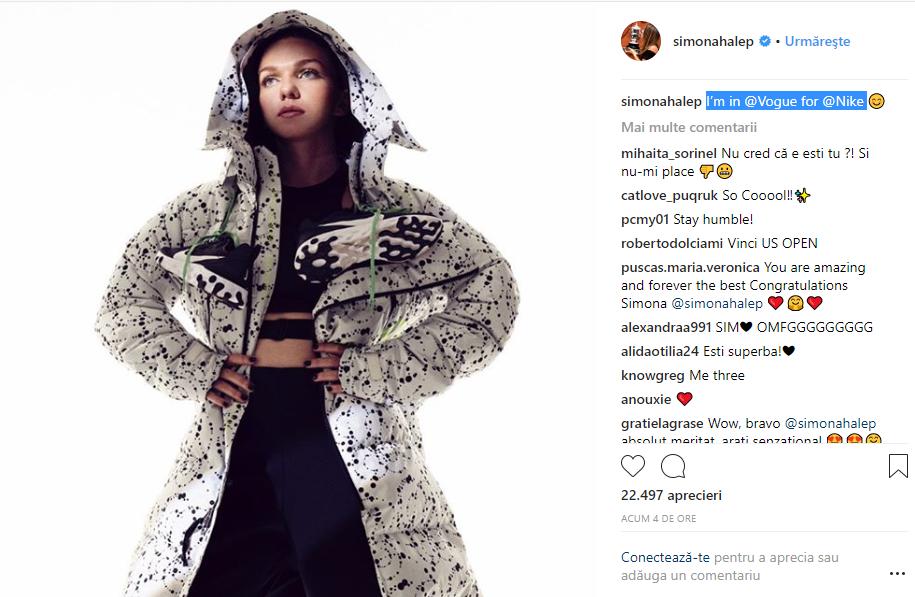Open the robertodolciami commenter profile
The height and width of the screenshot is (597, 915).
tap(672, 243)
